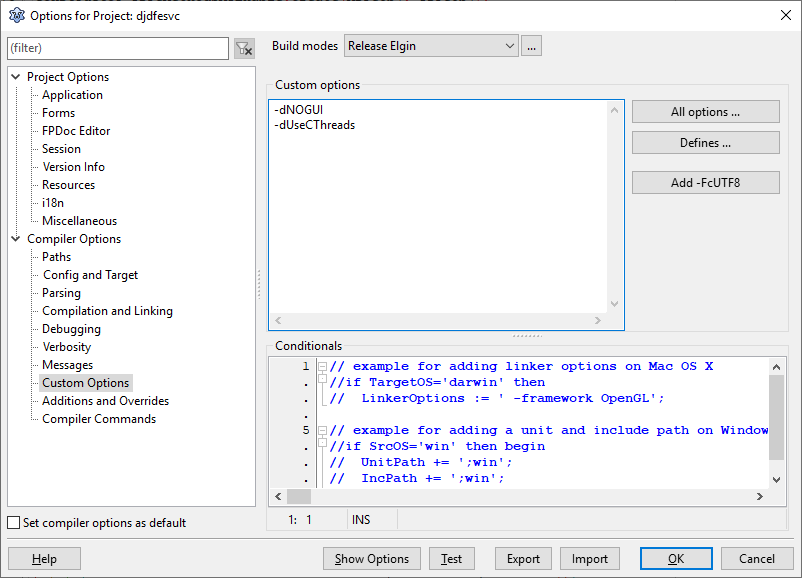
Task: Click the Test button
Action: point(452,559)
